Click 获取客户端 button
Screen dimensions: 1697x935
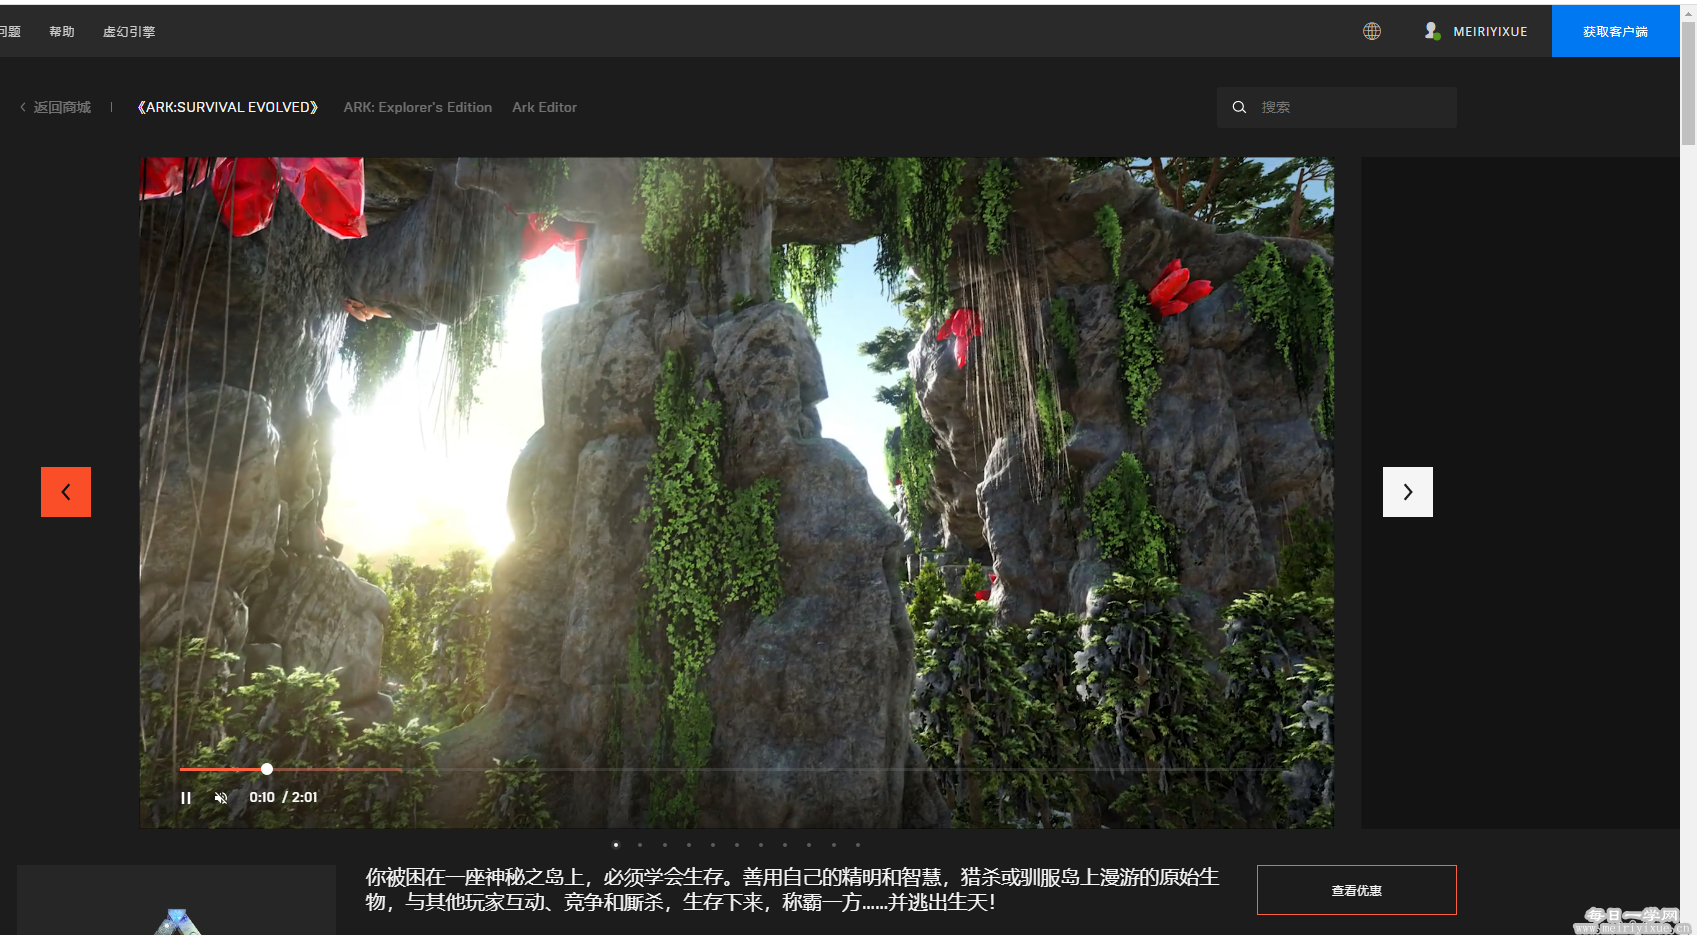[x=1616, y=31]
